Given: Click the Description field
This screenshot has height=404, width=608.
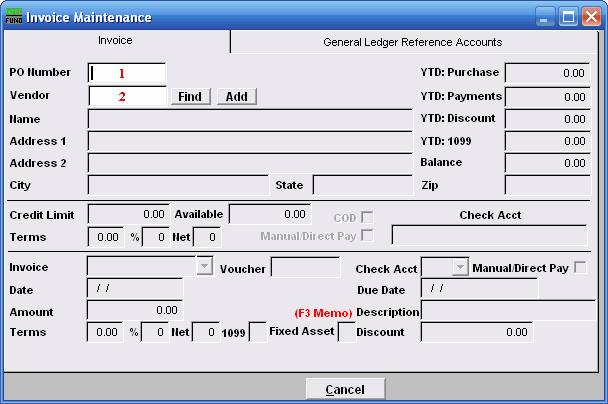Looking at the screenshot, I should (x=508, y=311).
